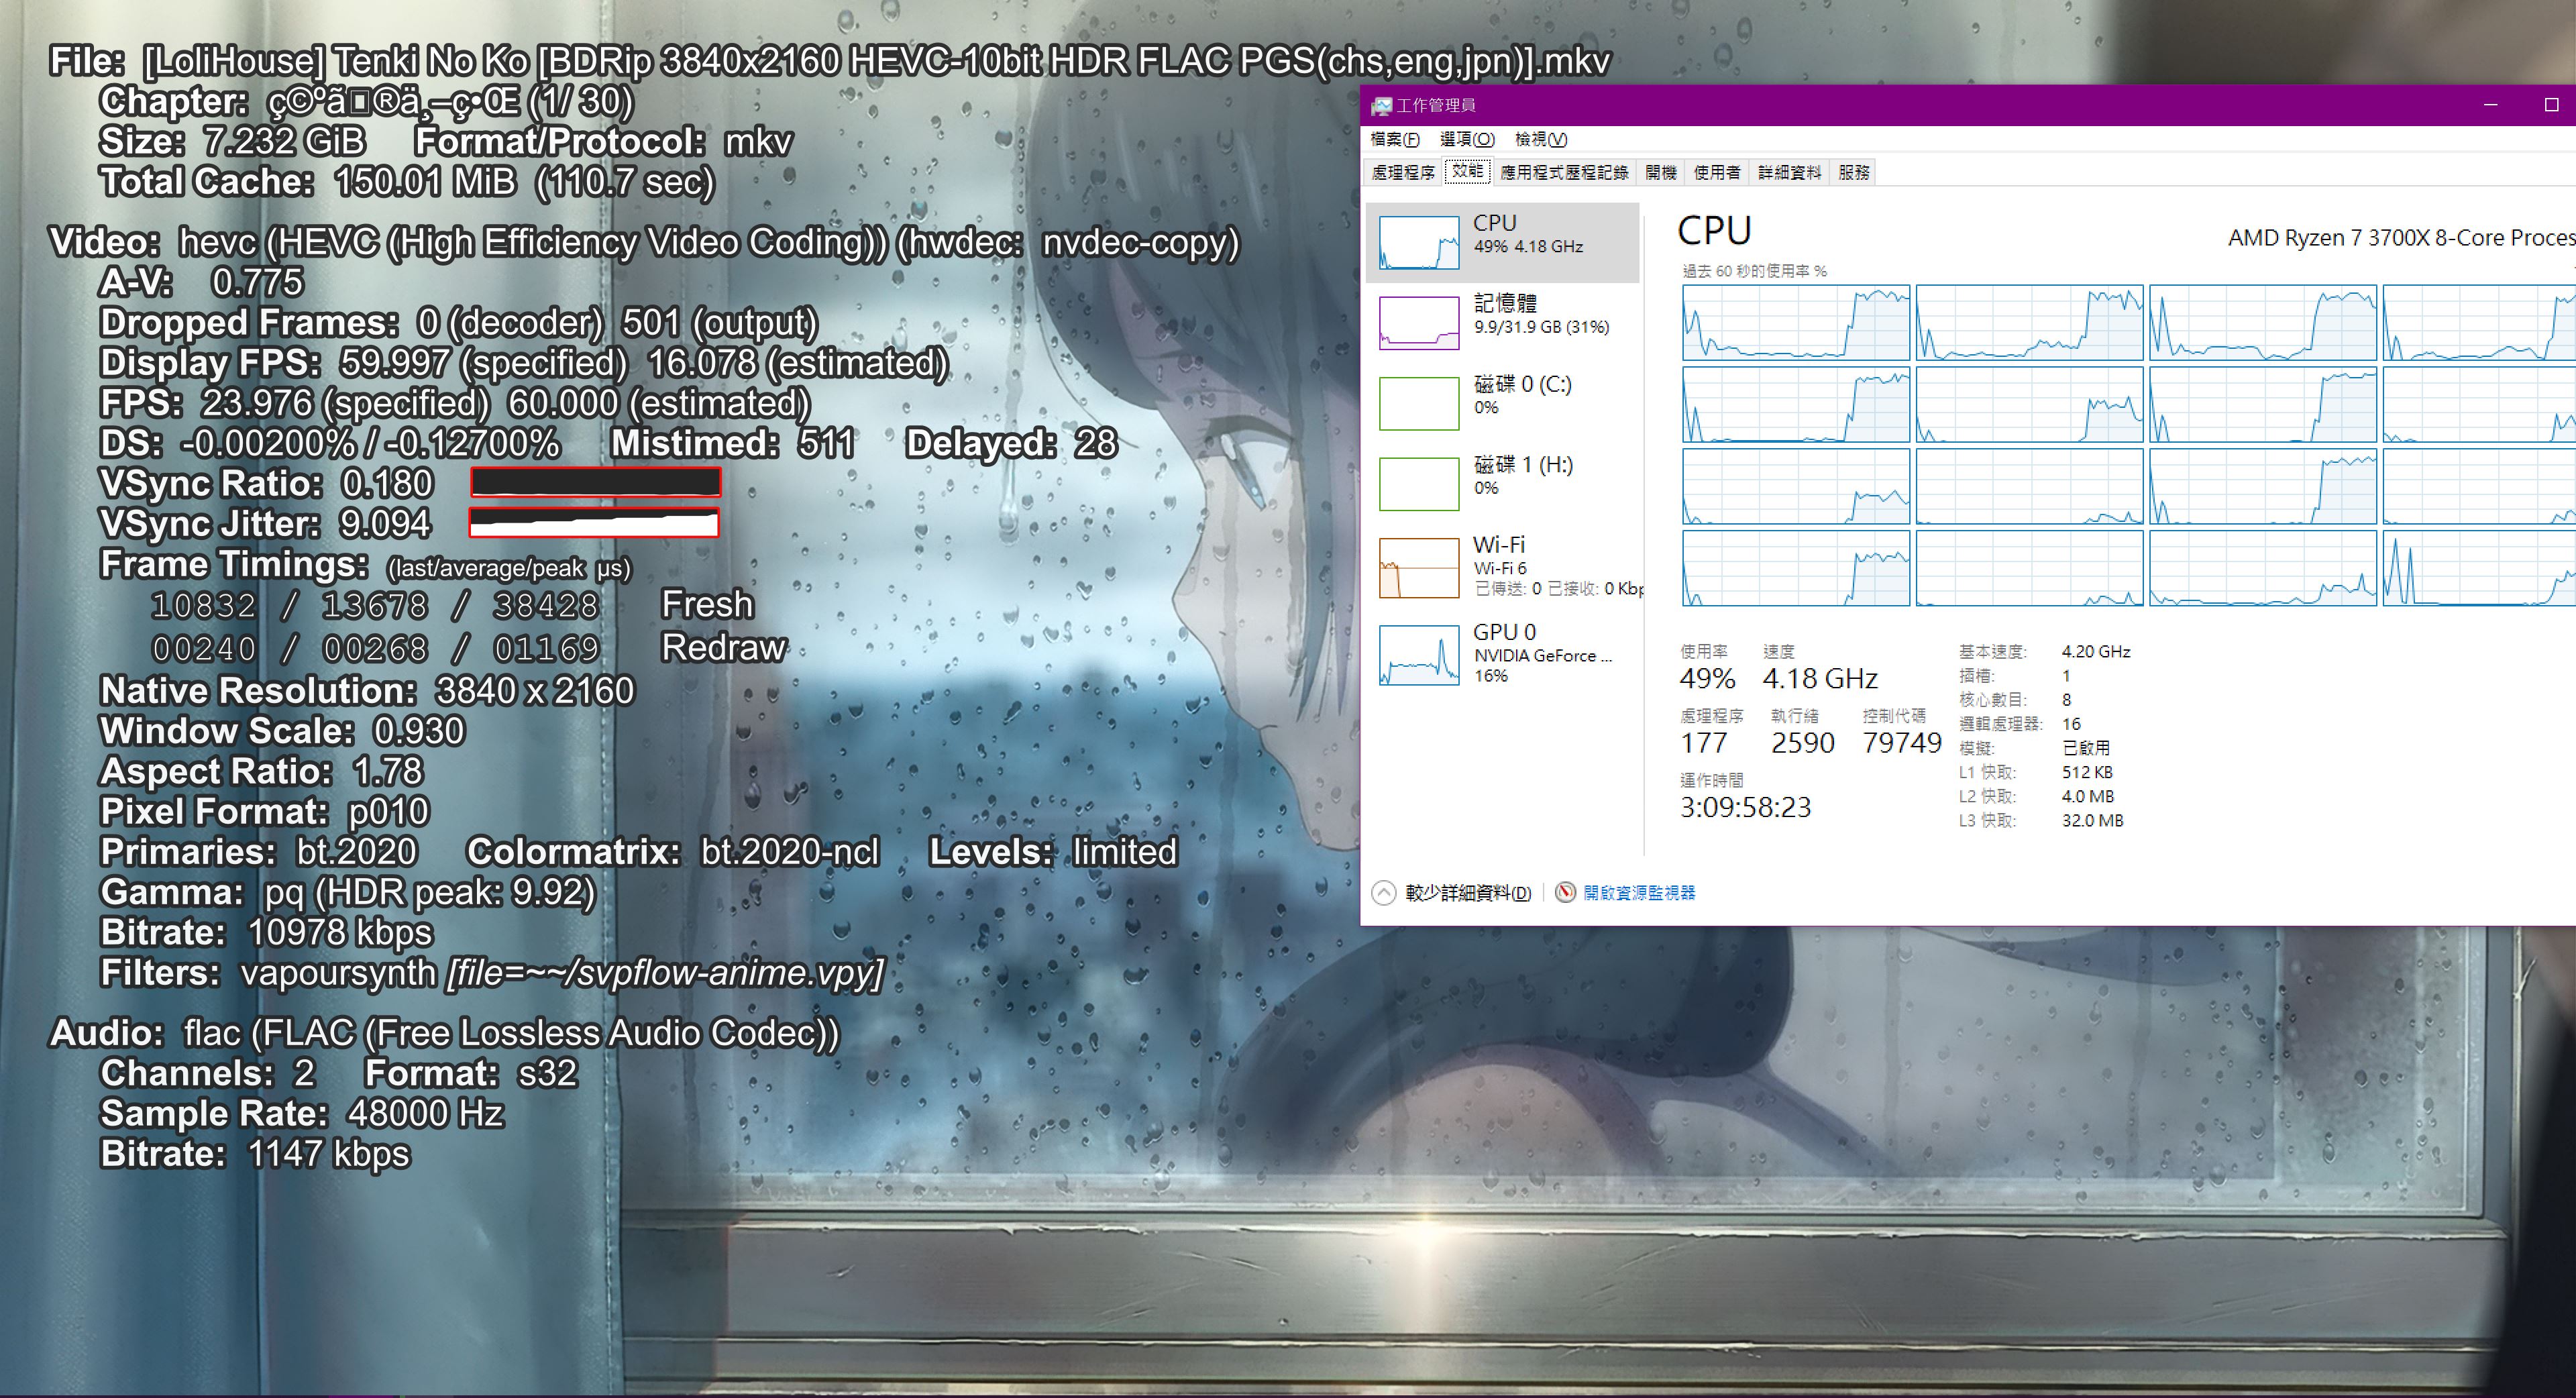
Task: Click the 執行緒 value 2590
Action: [1803, 743]
